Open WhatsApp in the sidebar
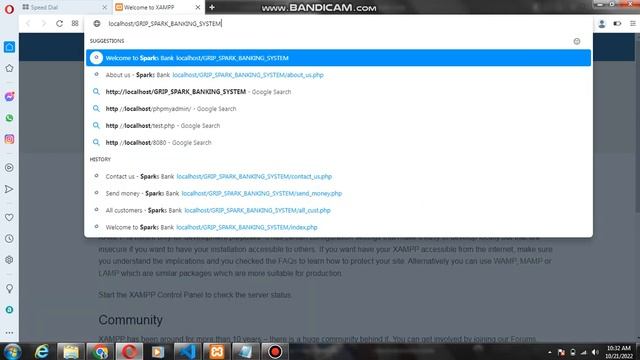Viewport: 640px width, 360px height. pyautogui.click(x=9, y=118)
